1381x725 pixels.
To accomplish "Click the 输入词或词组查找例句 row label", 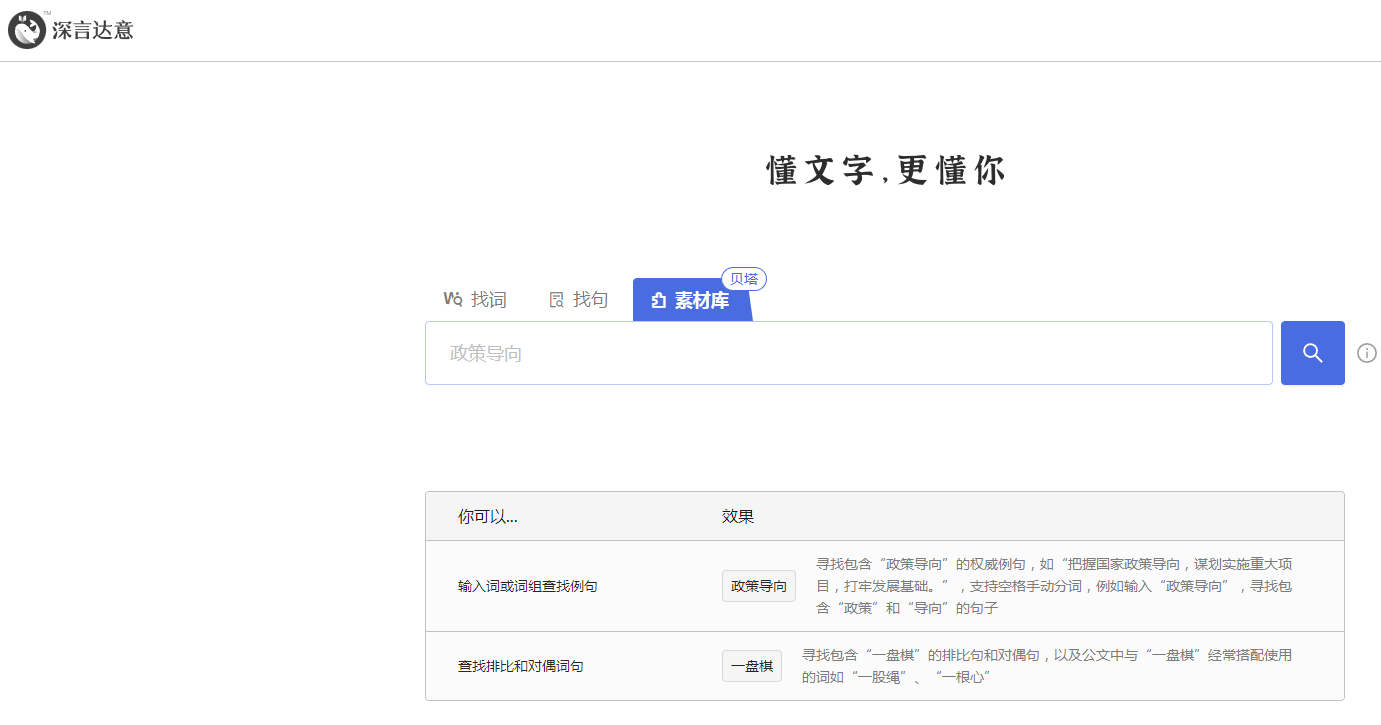I will [x=527, y=586].
